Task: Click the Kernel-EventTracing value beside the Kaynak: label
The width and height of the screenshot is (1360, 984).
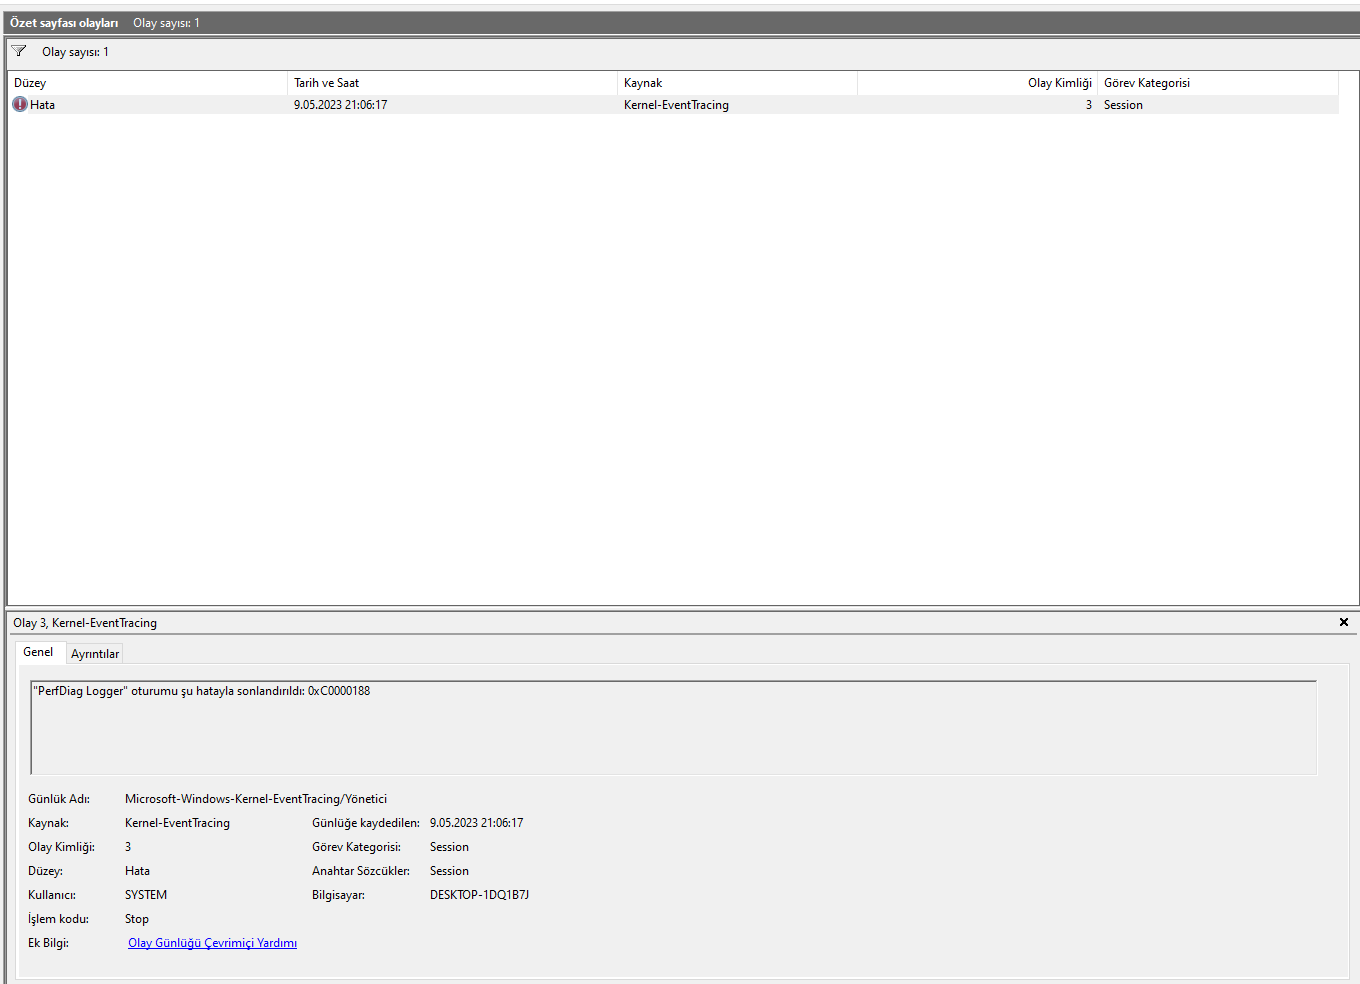Action: (x=177, y=823)
